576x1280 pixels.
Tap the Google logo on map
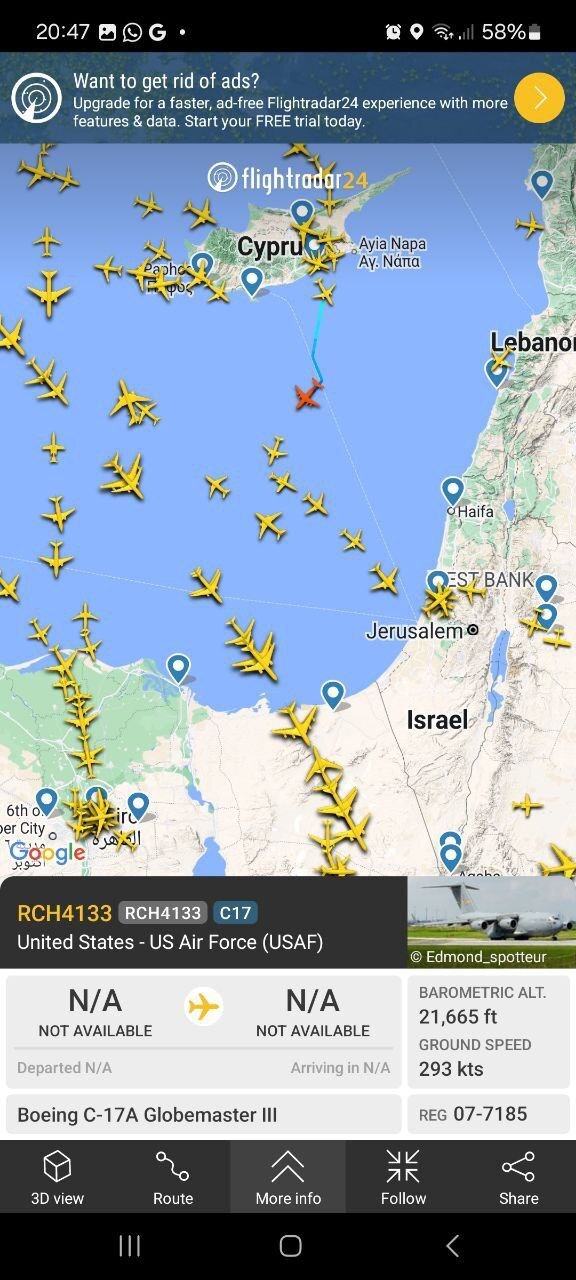[47, 853]
